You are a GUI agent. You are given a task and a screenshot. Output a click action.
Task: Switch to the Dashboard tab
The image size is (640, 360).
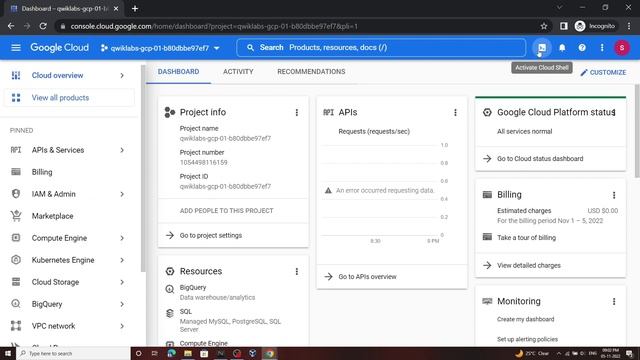178,72
